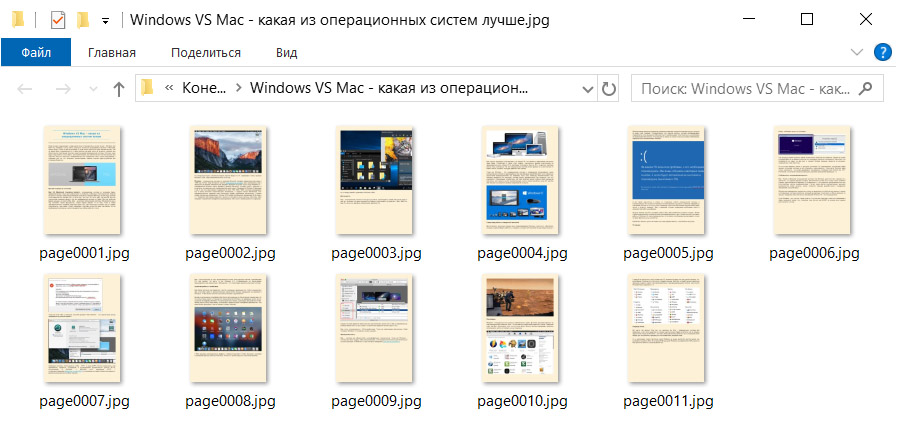Click the file name page0001.jpg
The width and height of the screenshot is (897, 441).
[x=84, y=254]
